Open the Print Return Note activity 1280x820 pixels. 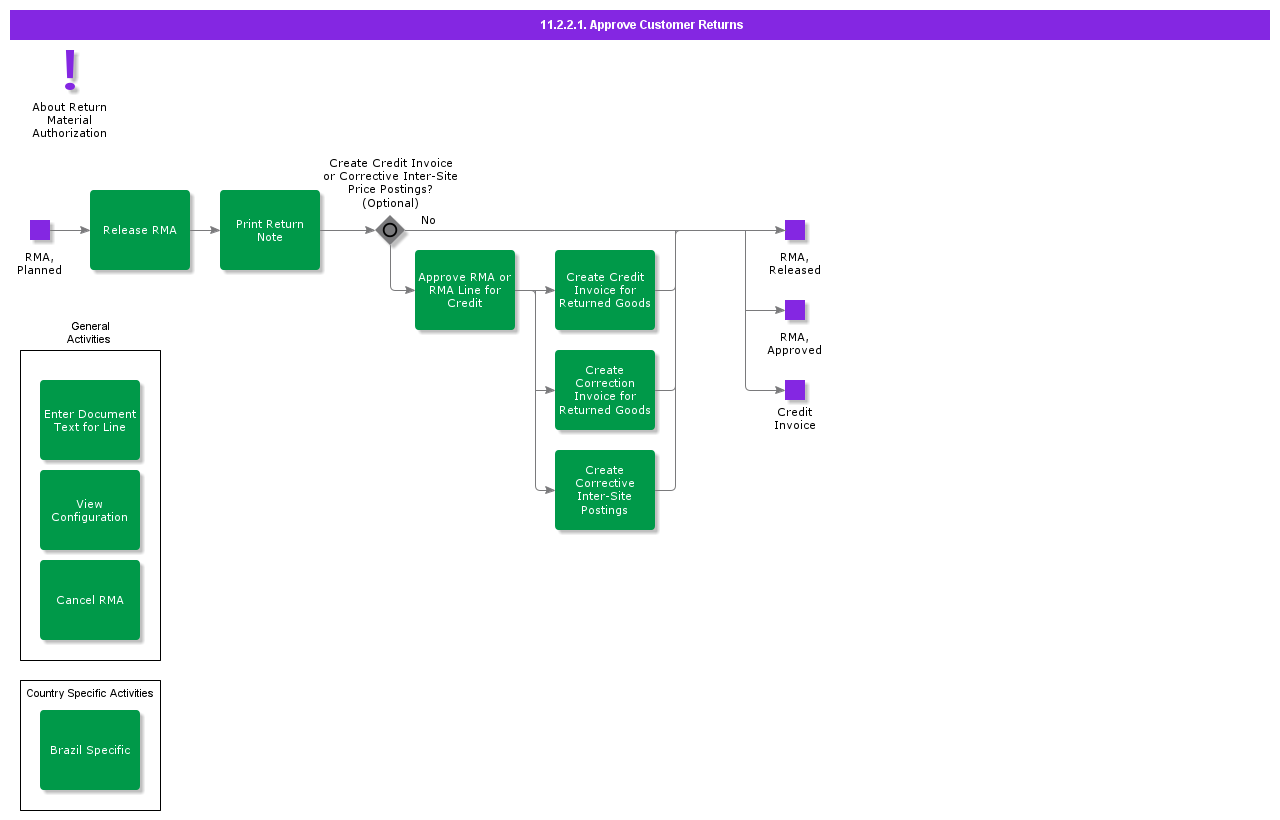pyautogui.click(x=270, y=230)
